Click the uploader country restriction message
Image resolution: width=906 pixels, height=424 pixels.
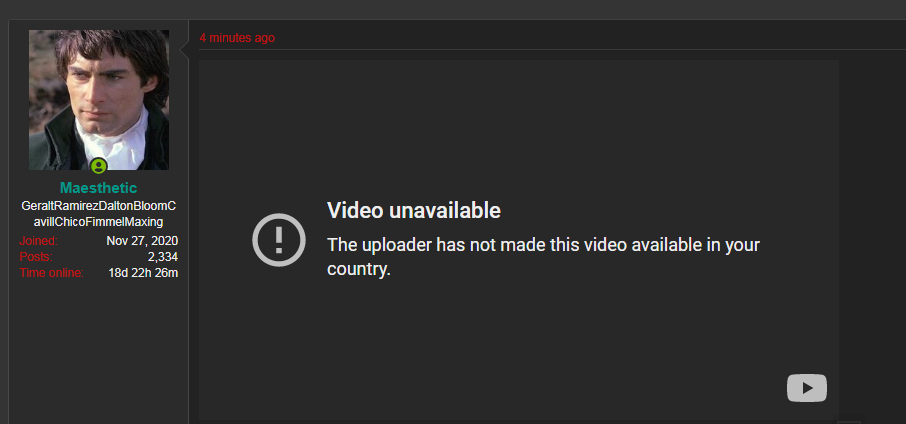coord(543,256)
